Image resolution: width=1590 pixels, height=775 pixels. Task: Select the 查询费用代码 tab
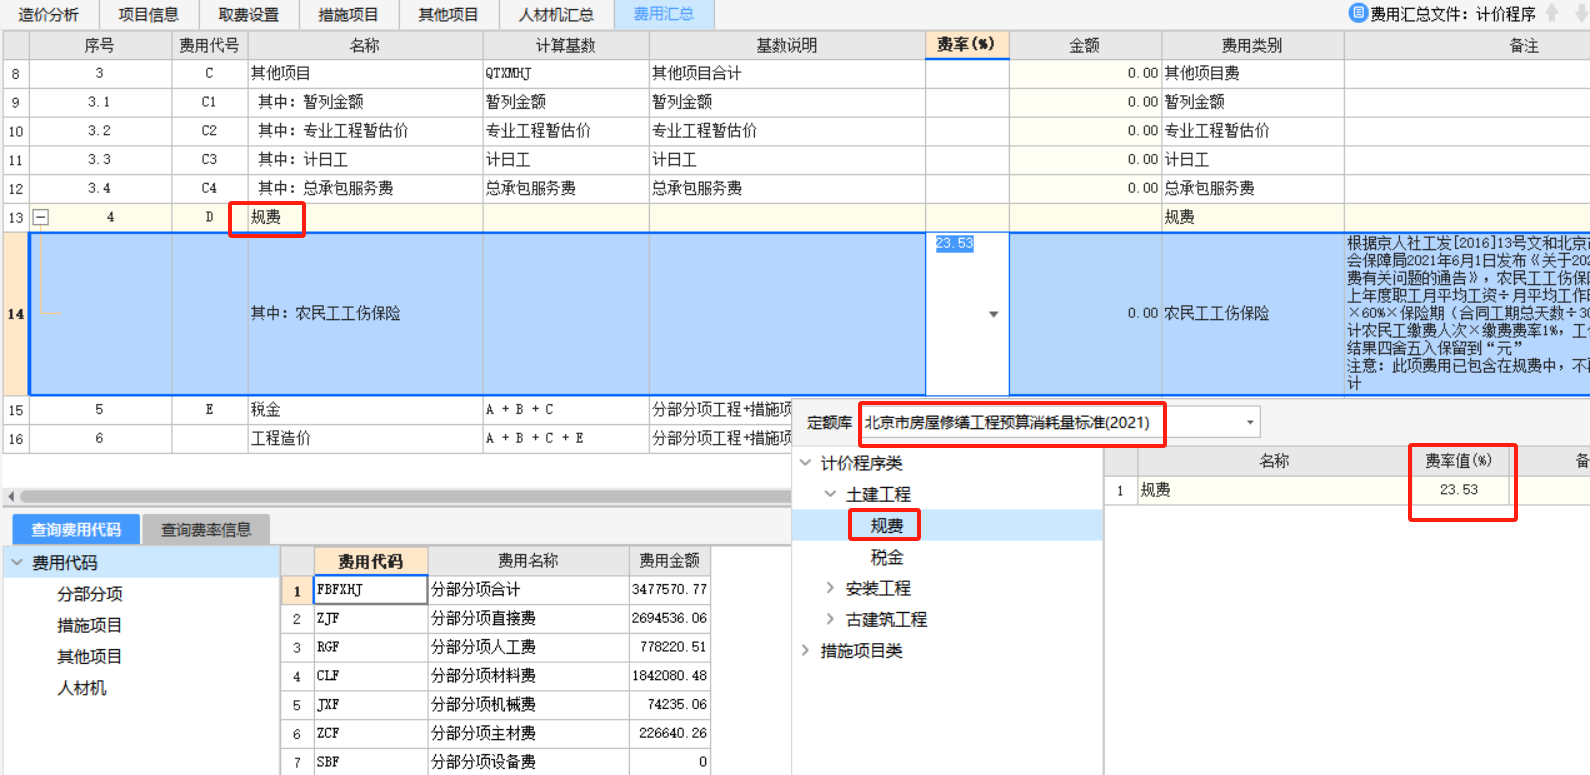[x=76, y=530]
